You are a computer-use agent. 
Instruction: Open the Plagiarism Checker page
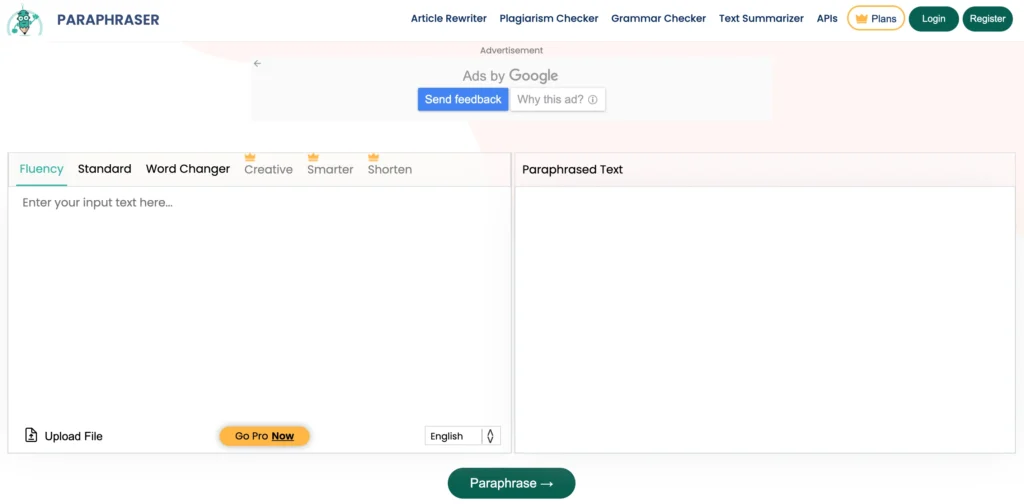[x=549, y=18]
